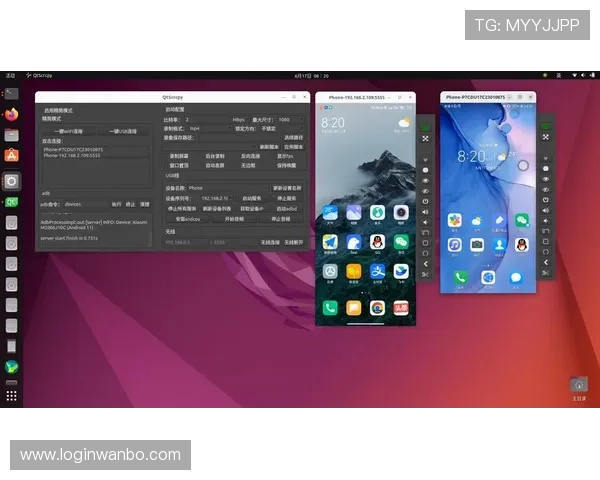Click the device name field showing Phone

pos(228,188)
